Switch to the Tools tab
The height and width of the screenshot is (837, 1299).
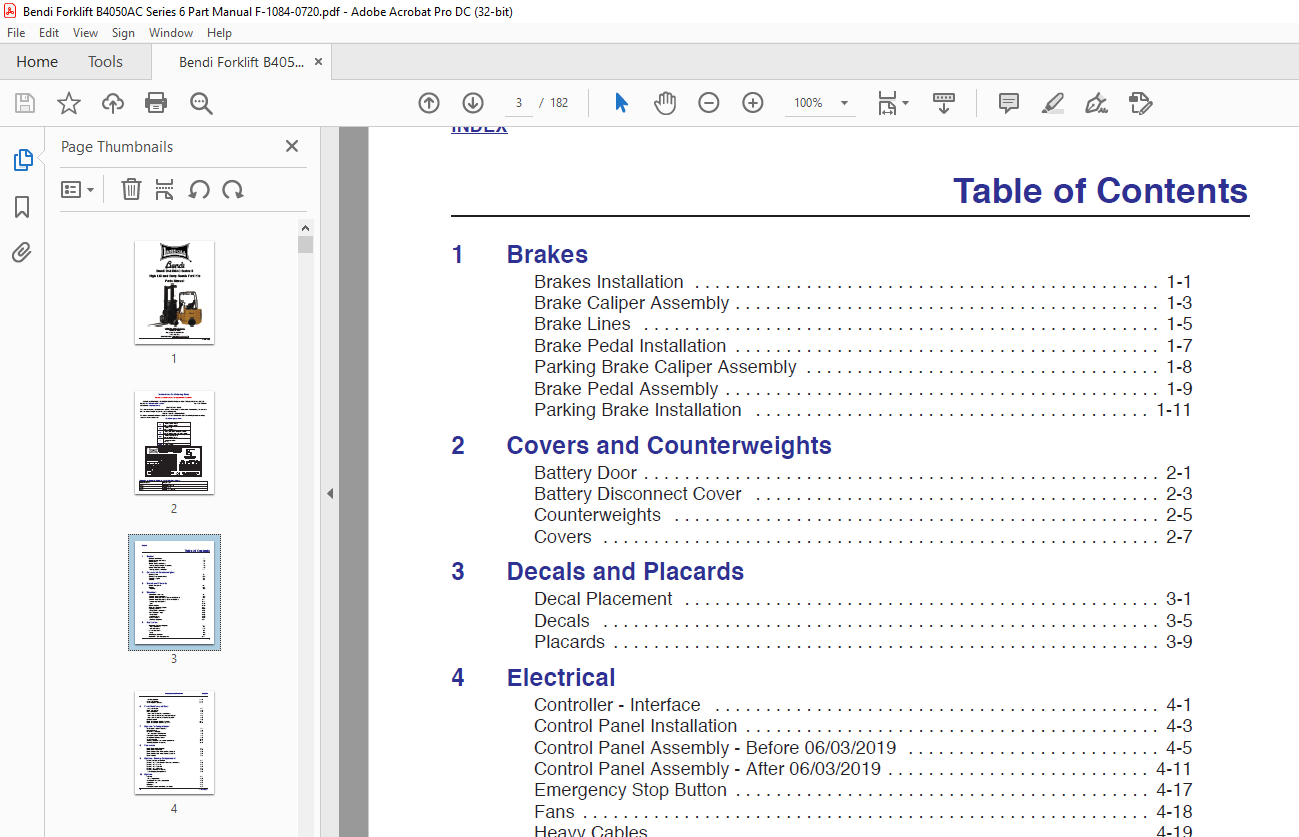click(x=105, y=62)
